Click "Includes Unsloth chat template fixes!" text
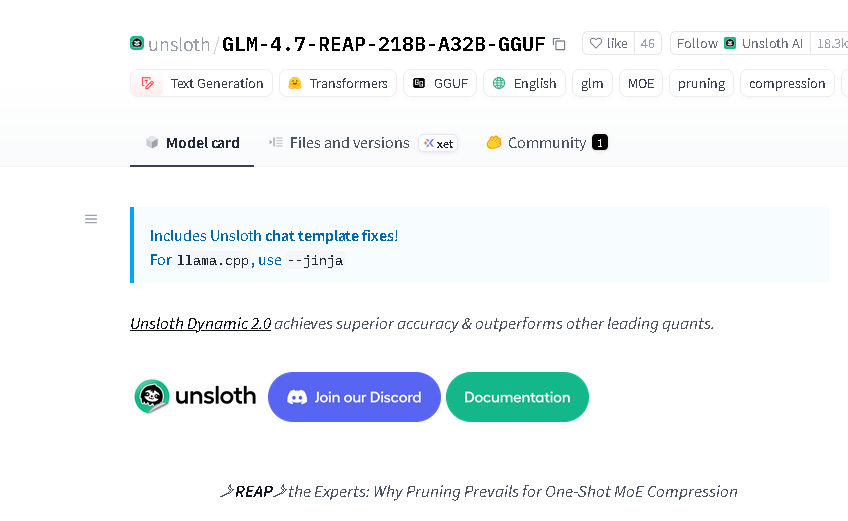Viewport: 848px width, 521px height. [x=274, y=236]
